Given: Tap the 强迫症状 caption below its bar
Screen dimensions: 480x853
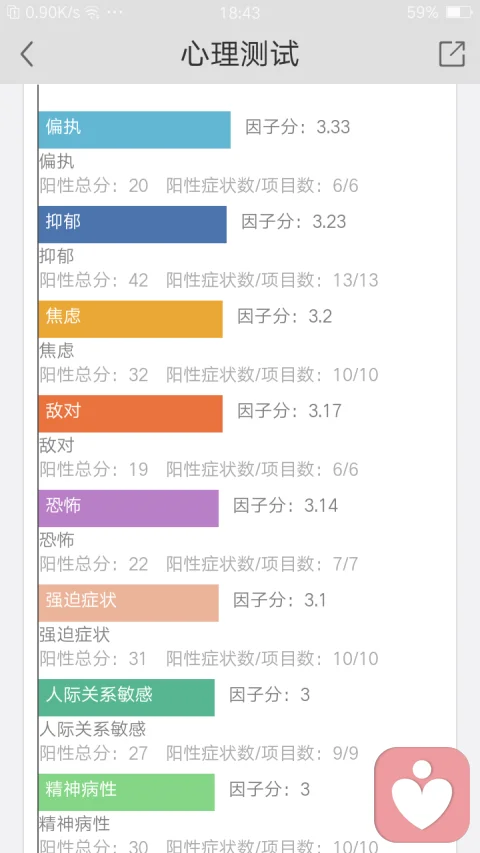Looking at the screenshot, I should (x=75, y=635).
